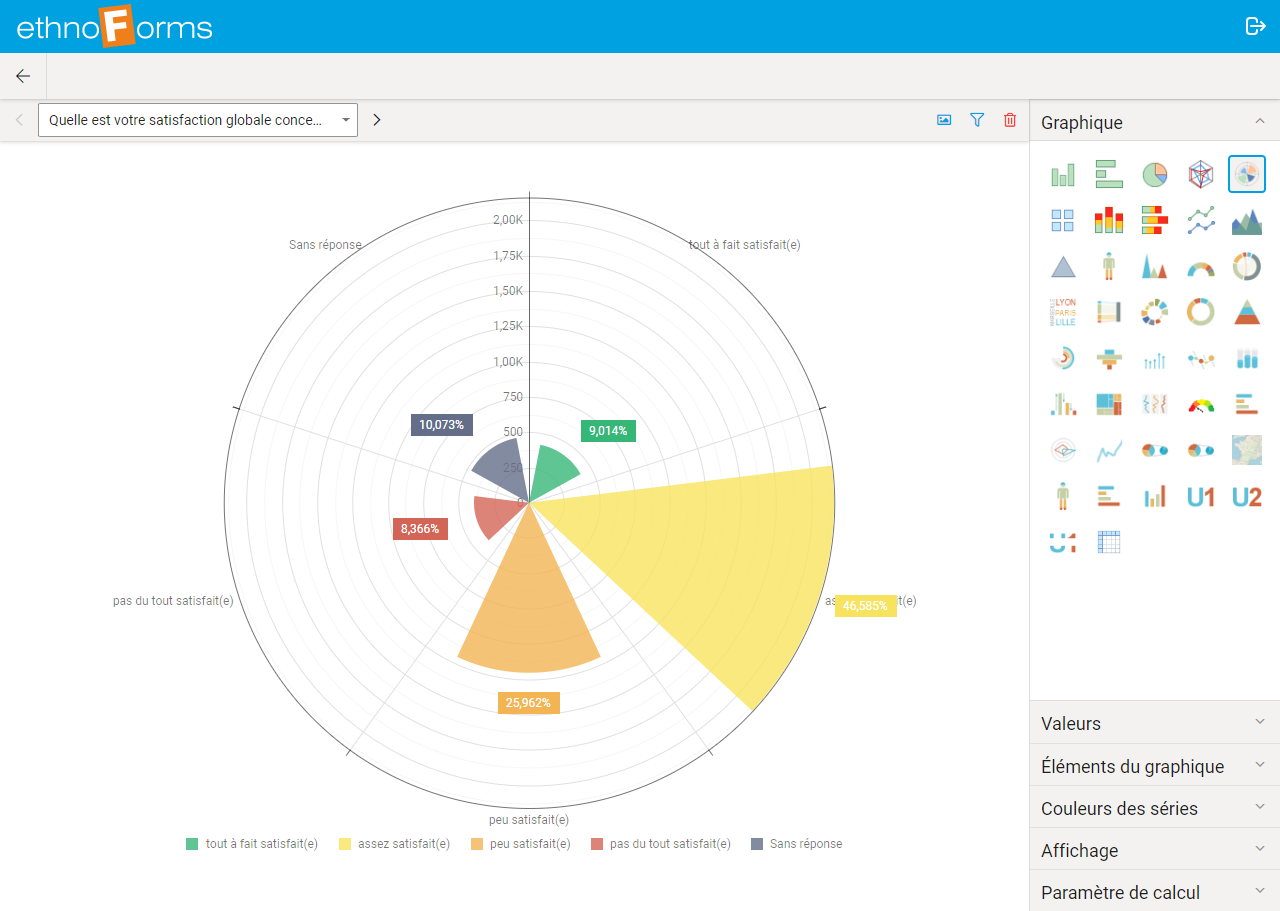Select the green vertical bar chart type
The height and width of the screenshot is (911, 1280).
tap(1062, 175)
